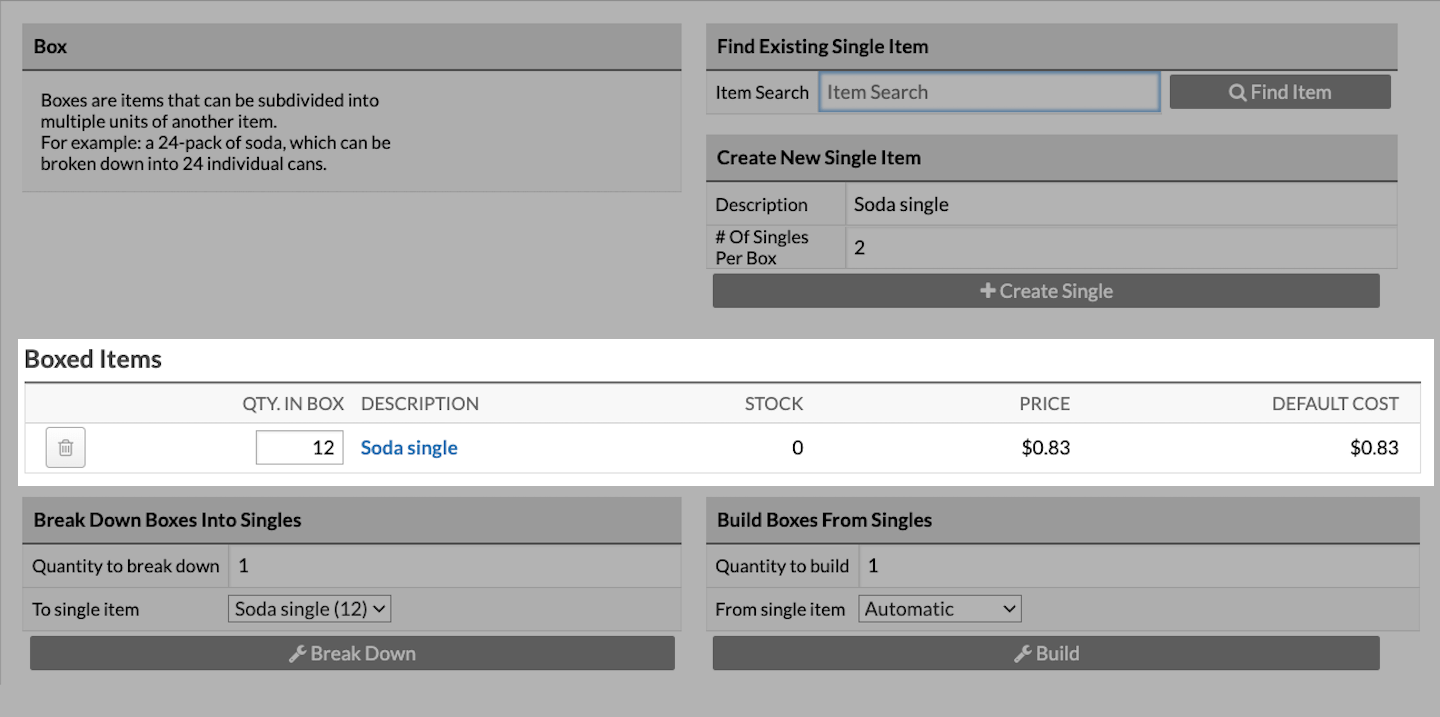
Task: Click the wrench icon on Break Down
Action: click(x=297, y=654)
